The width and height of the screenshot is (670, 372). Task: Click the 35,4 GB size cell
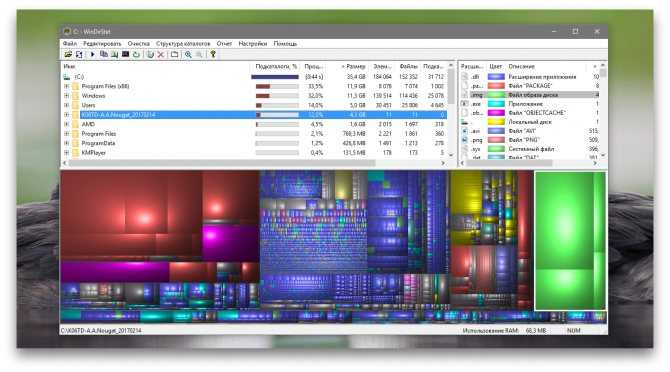pyautogui.click(x=356, y=77)
